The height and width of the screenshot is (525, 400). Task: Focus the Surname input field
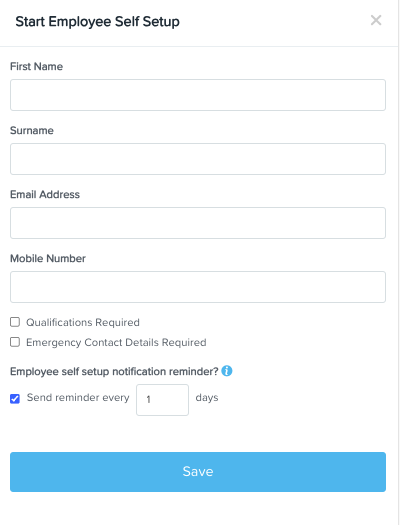pyautogui.click(x=198, y=159)
